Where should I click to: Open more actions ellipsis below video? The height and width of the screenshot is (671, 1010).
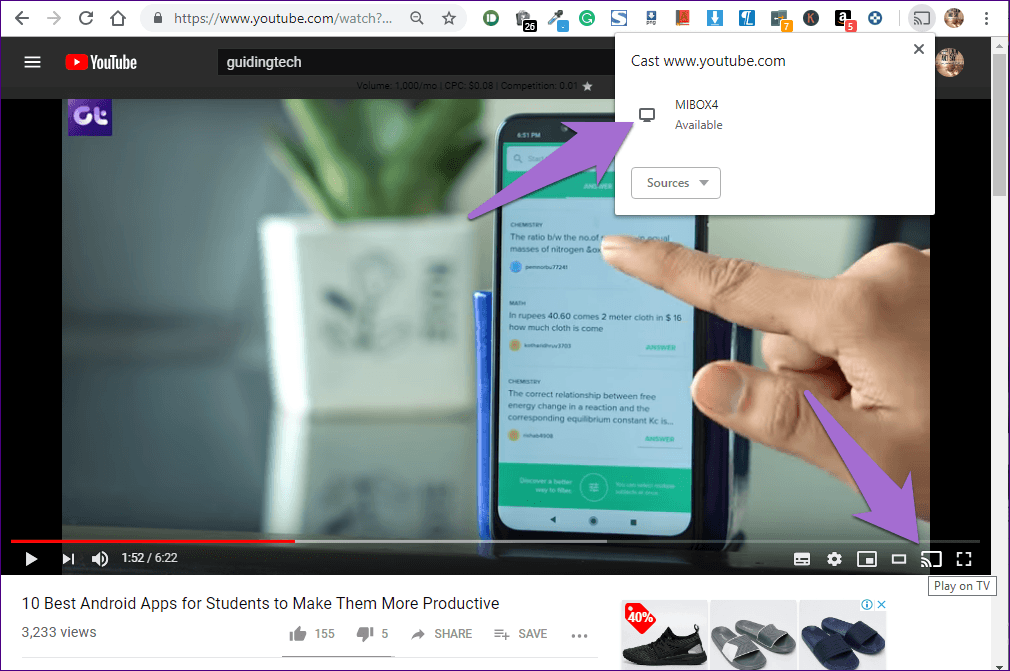(x=579, y=634)
